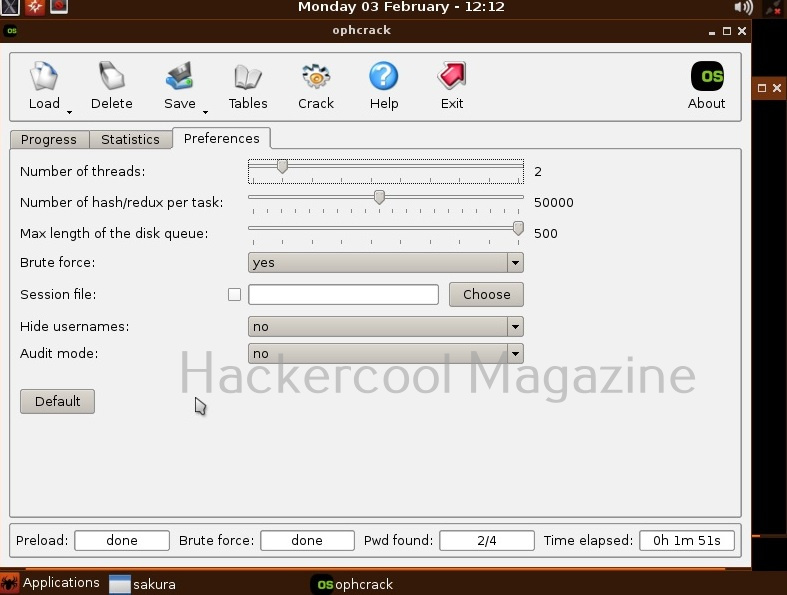Open the Tables book icon
787x595 pixels.
click(248, 77)
